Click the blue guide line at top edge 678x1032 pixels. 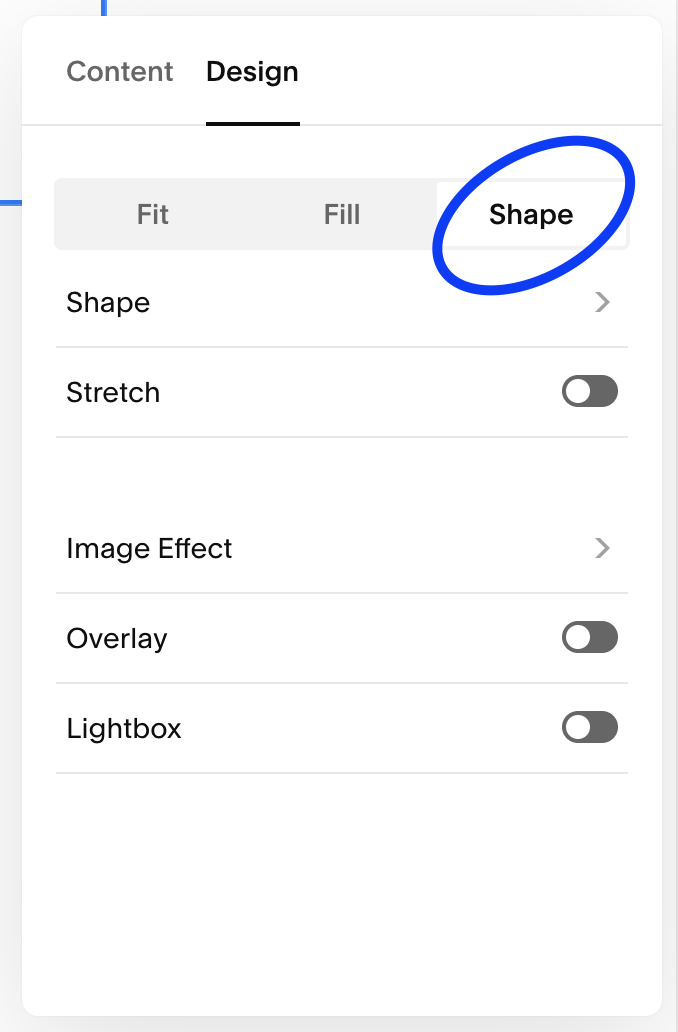104,7
